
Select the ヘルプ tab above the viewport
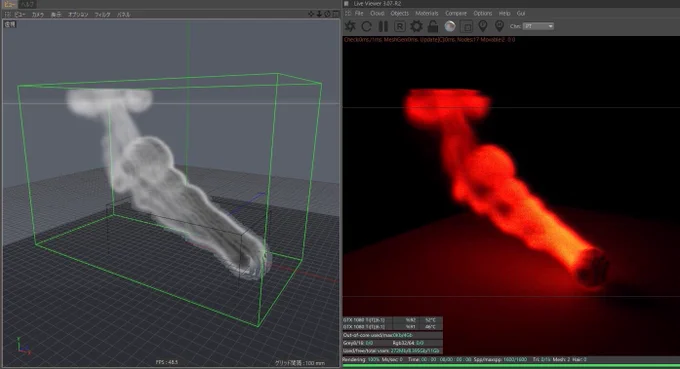tap(28, 4)
